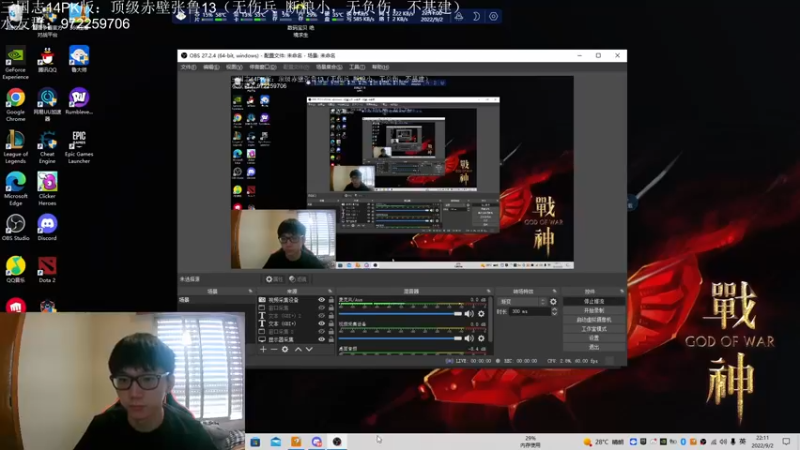This screenshot has height=450, width=800.
Task: Toggle visibility of 视频采集设备 source
Action: point(321,300)
